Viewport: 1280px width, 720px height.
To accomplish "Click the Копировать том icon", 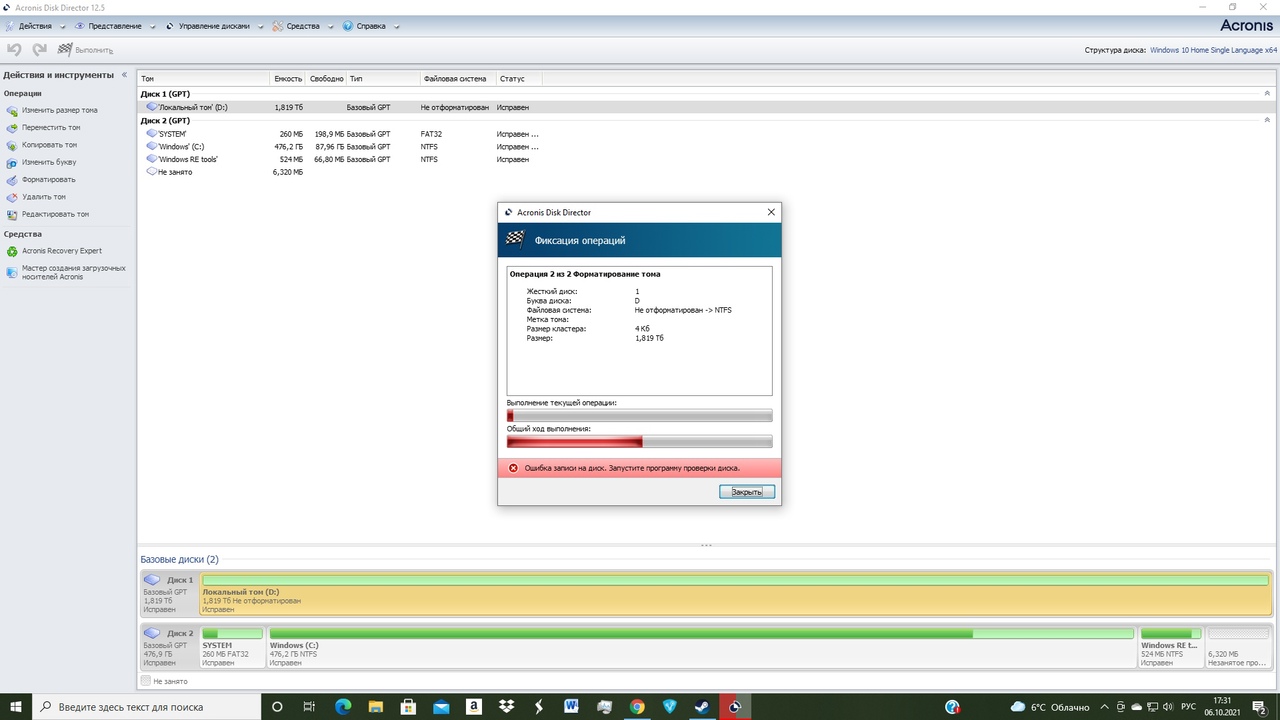I will pyautogui.click(x=12, y=145).
